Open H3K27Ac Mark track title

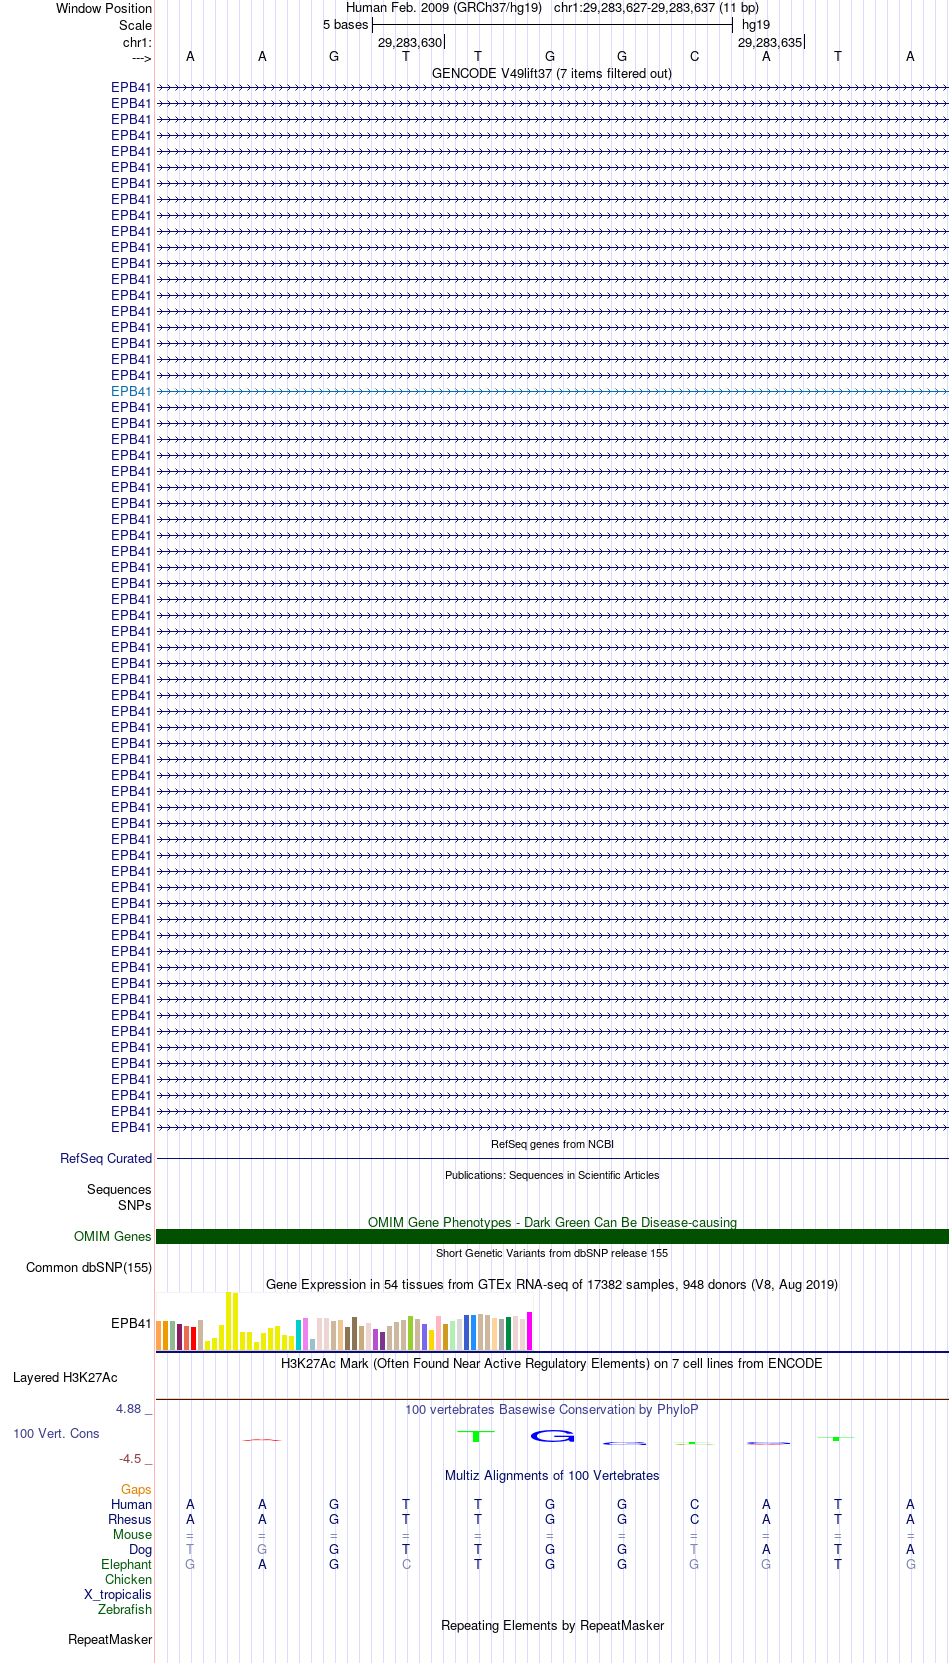(552, 1363)
